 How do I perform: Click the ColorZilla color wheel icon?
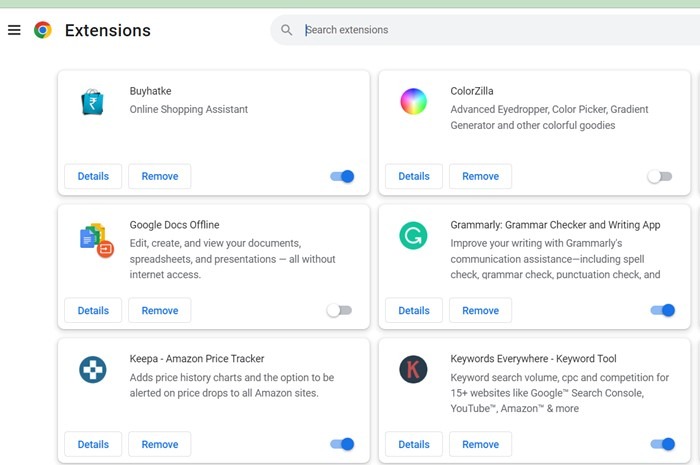click(413, 101)
